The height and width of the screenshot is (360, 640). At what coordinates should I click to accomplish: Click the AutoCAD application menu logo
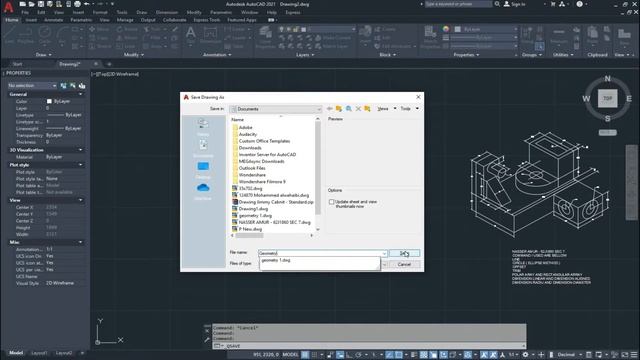click(x=8, y=7)
